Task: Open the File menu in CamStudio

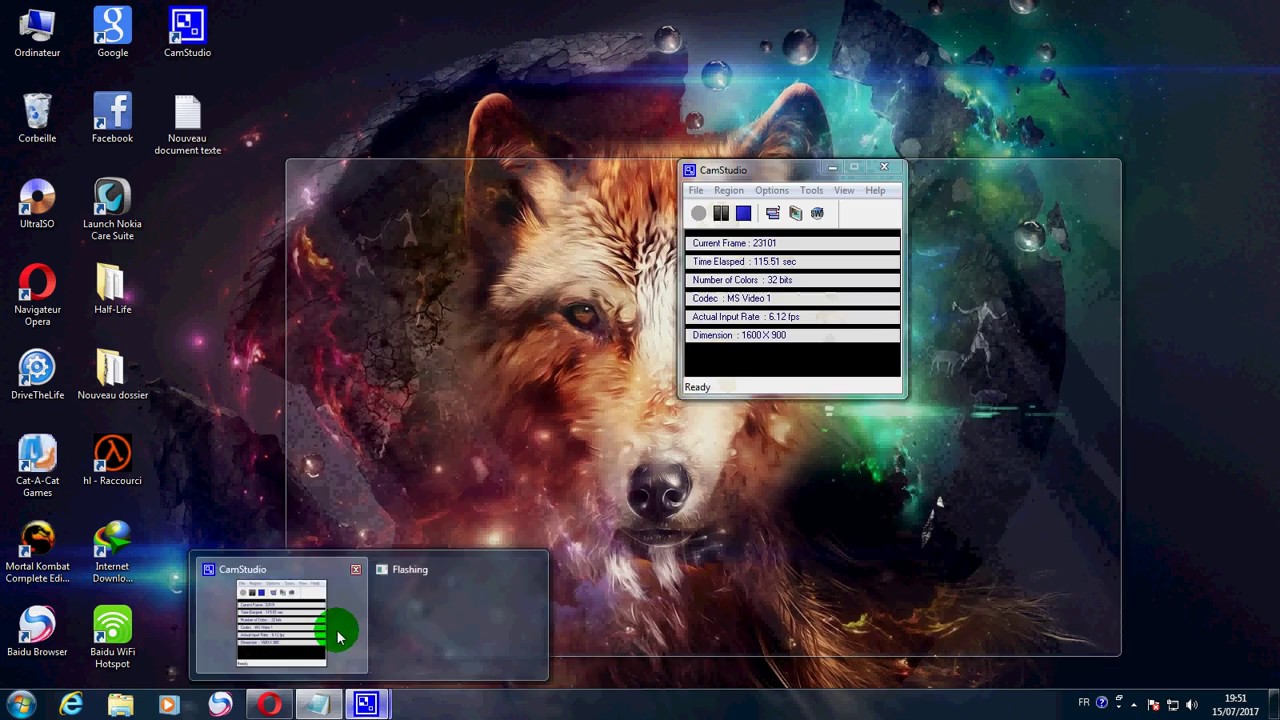Action: click(x=696, y=190)
